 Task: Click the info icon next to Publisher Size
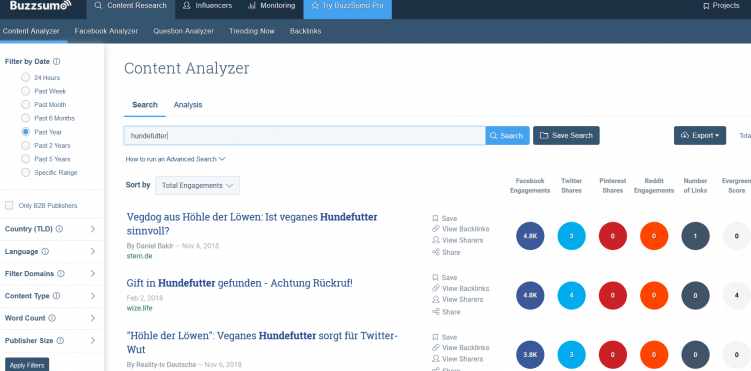[60, 340]
